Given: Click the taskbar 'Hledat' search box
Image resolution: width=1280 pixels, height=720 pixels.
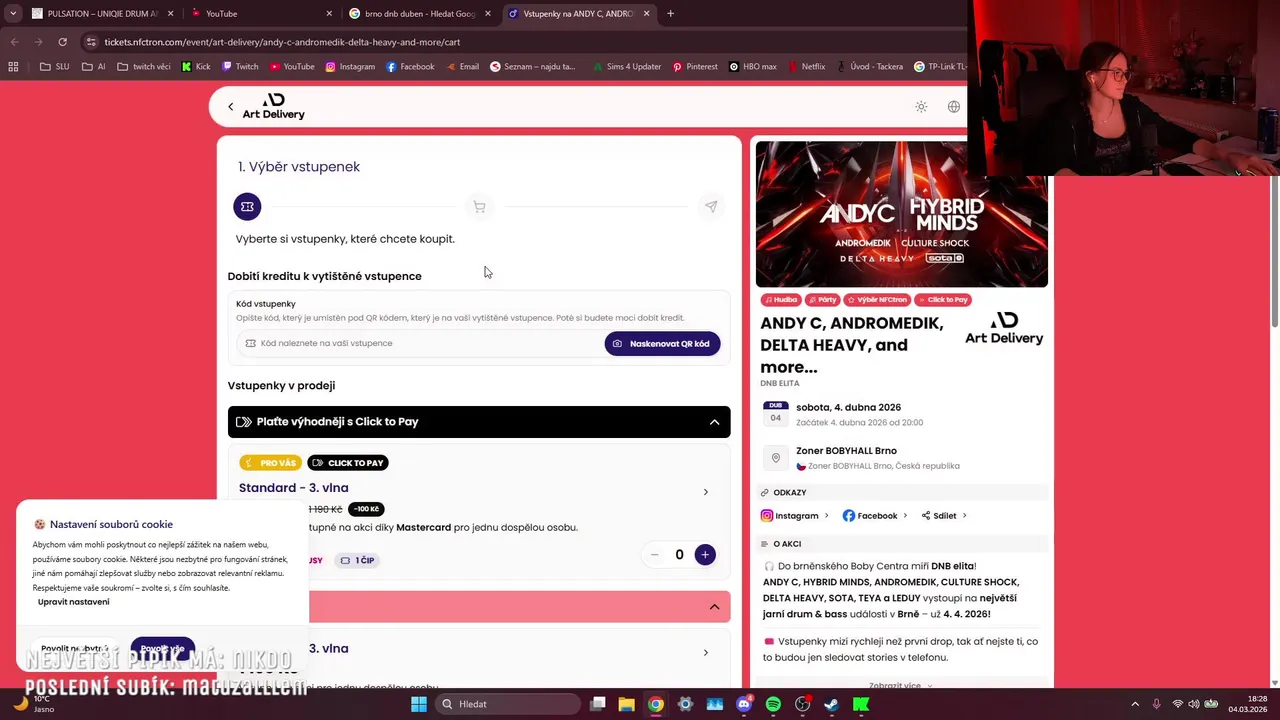Looking at the screenshot, I should (508, 704).
